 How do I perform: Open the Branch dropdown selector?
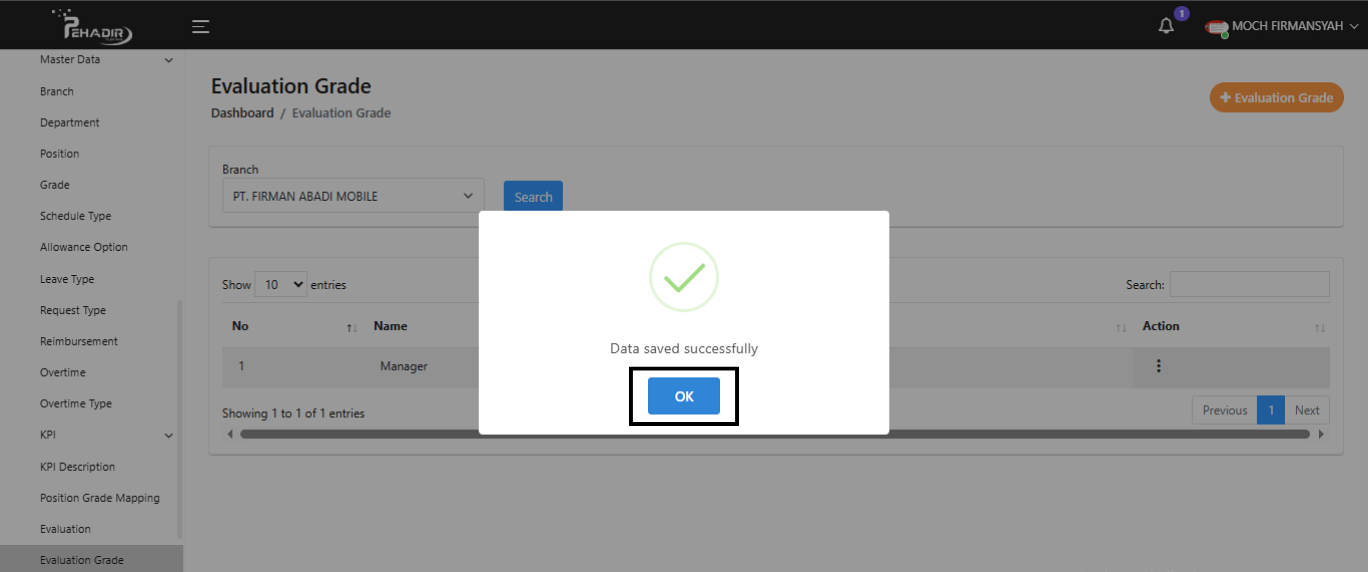[x=353, y=196]
